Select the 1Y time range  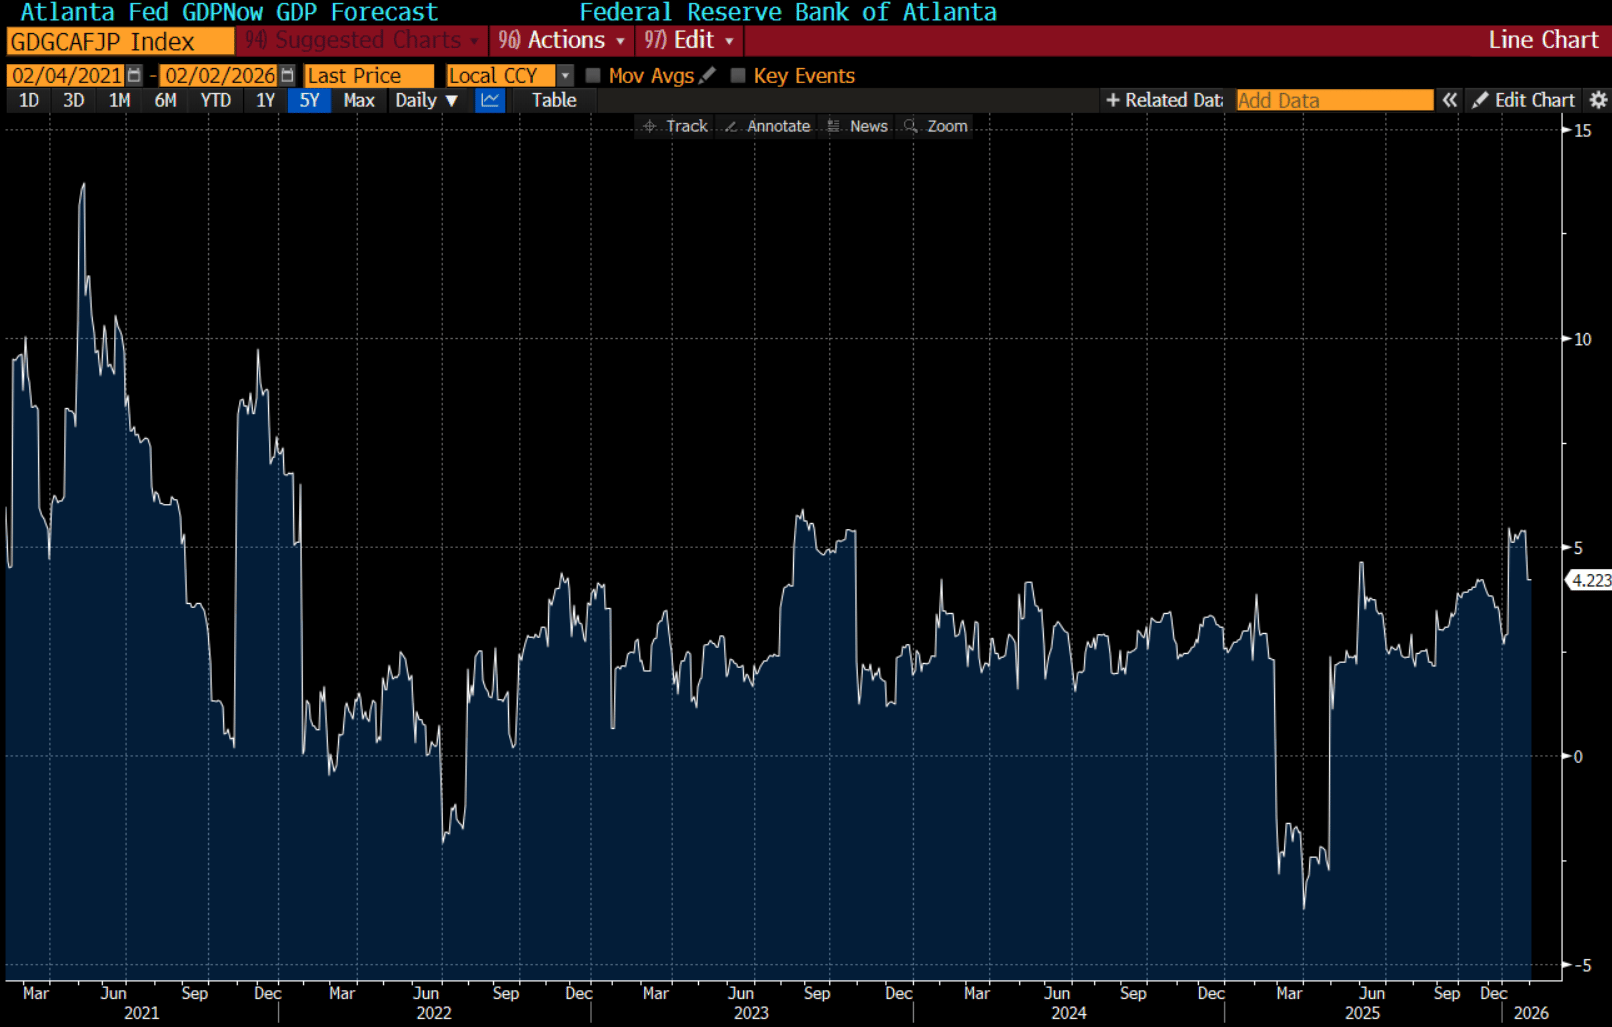pyautogui.click(x=265, y=100)
